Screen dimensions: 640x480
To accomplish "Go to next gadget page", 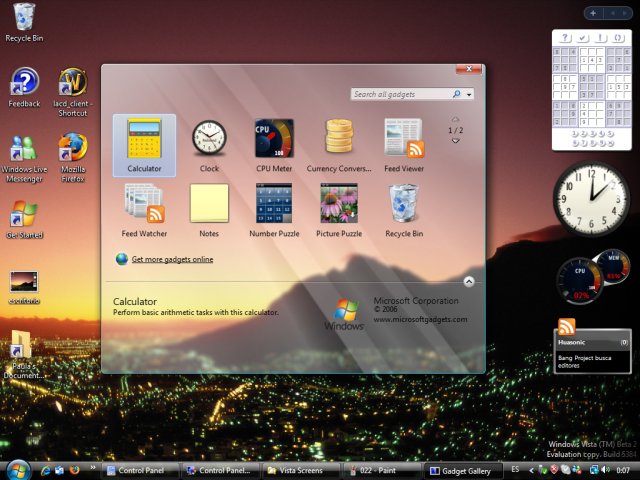I will coord(456,141).
